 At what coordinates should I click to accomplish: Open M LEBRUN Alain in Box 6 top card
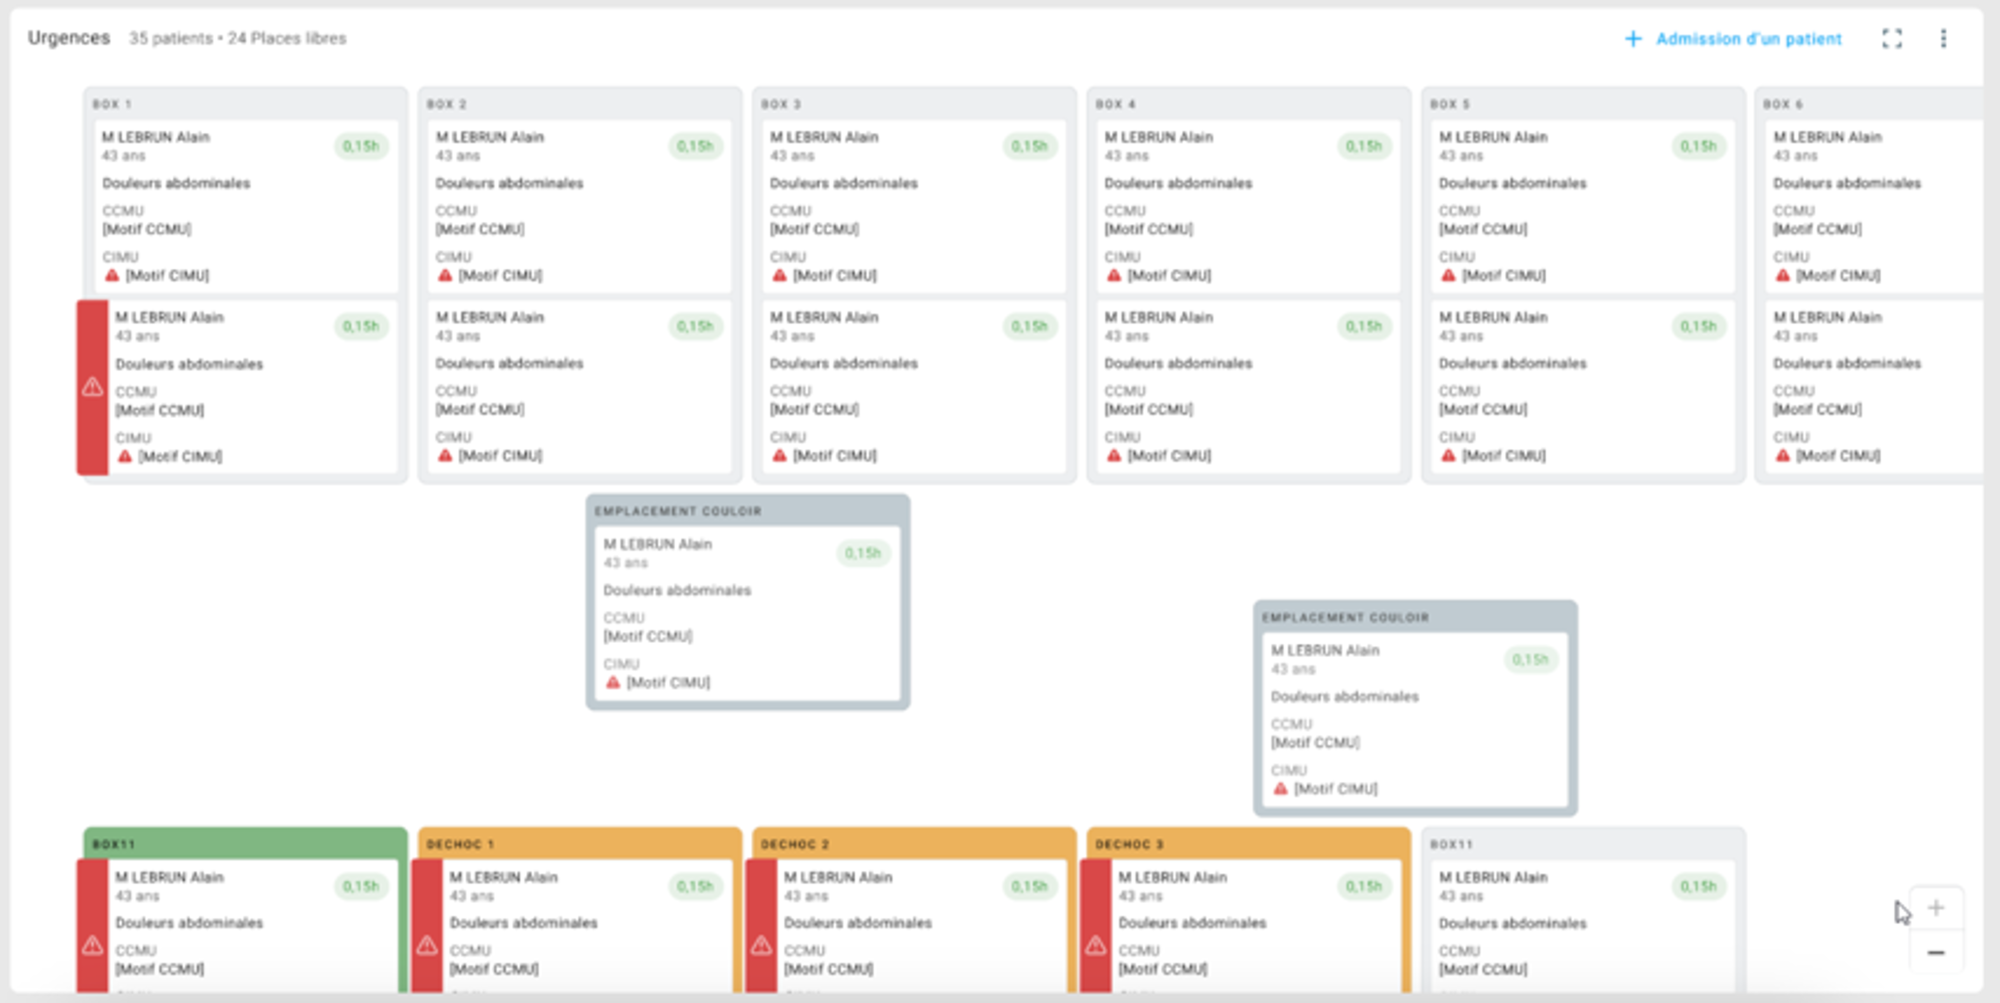coord(1828,137)
